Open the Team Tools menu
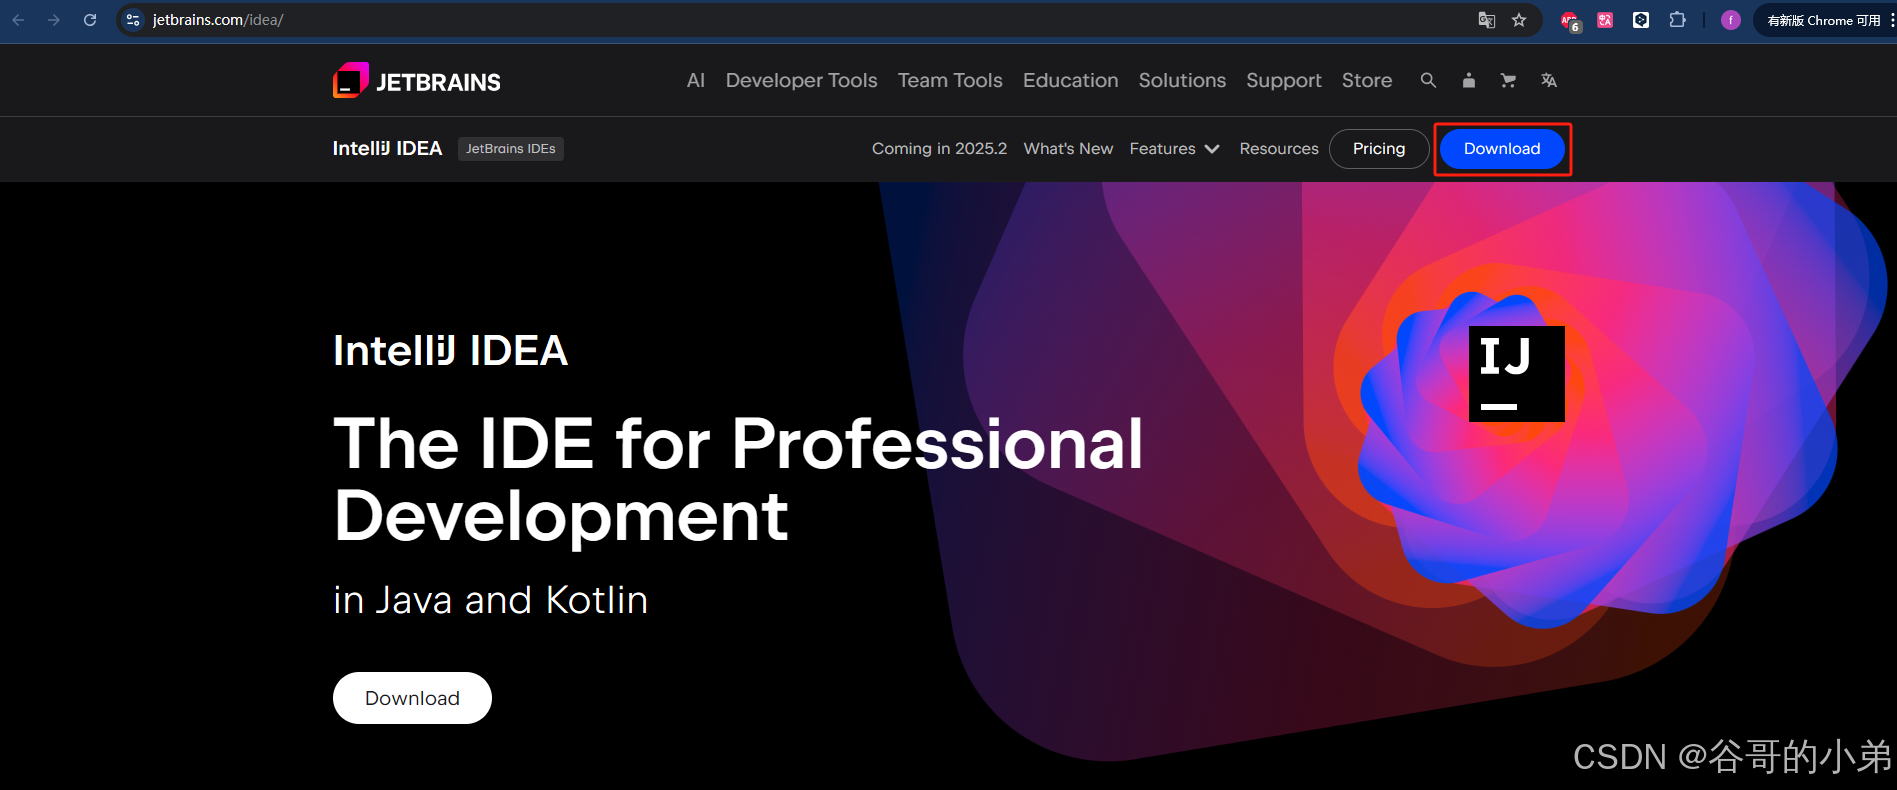Image resolution: width=1897 pixels, height=790 pixels. [950, 80]
